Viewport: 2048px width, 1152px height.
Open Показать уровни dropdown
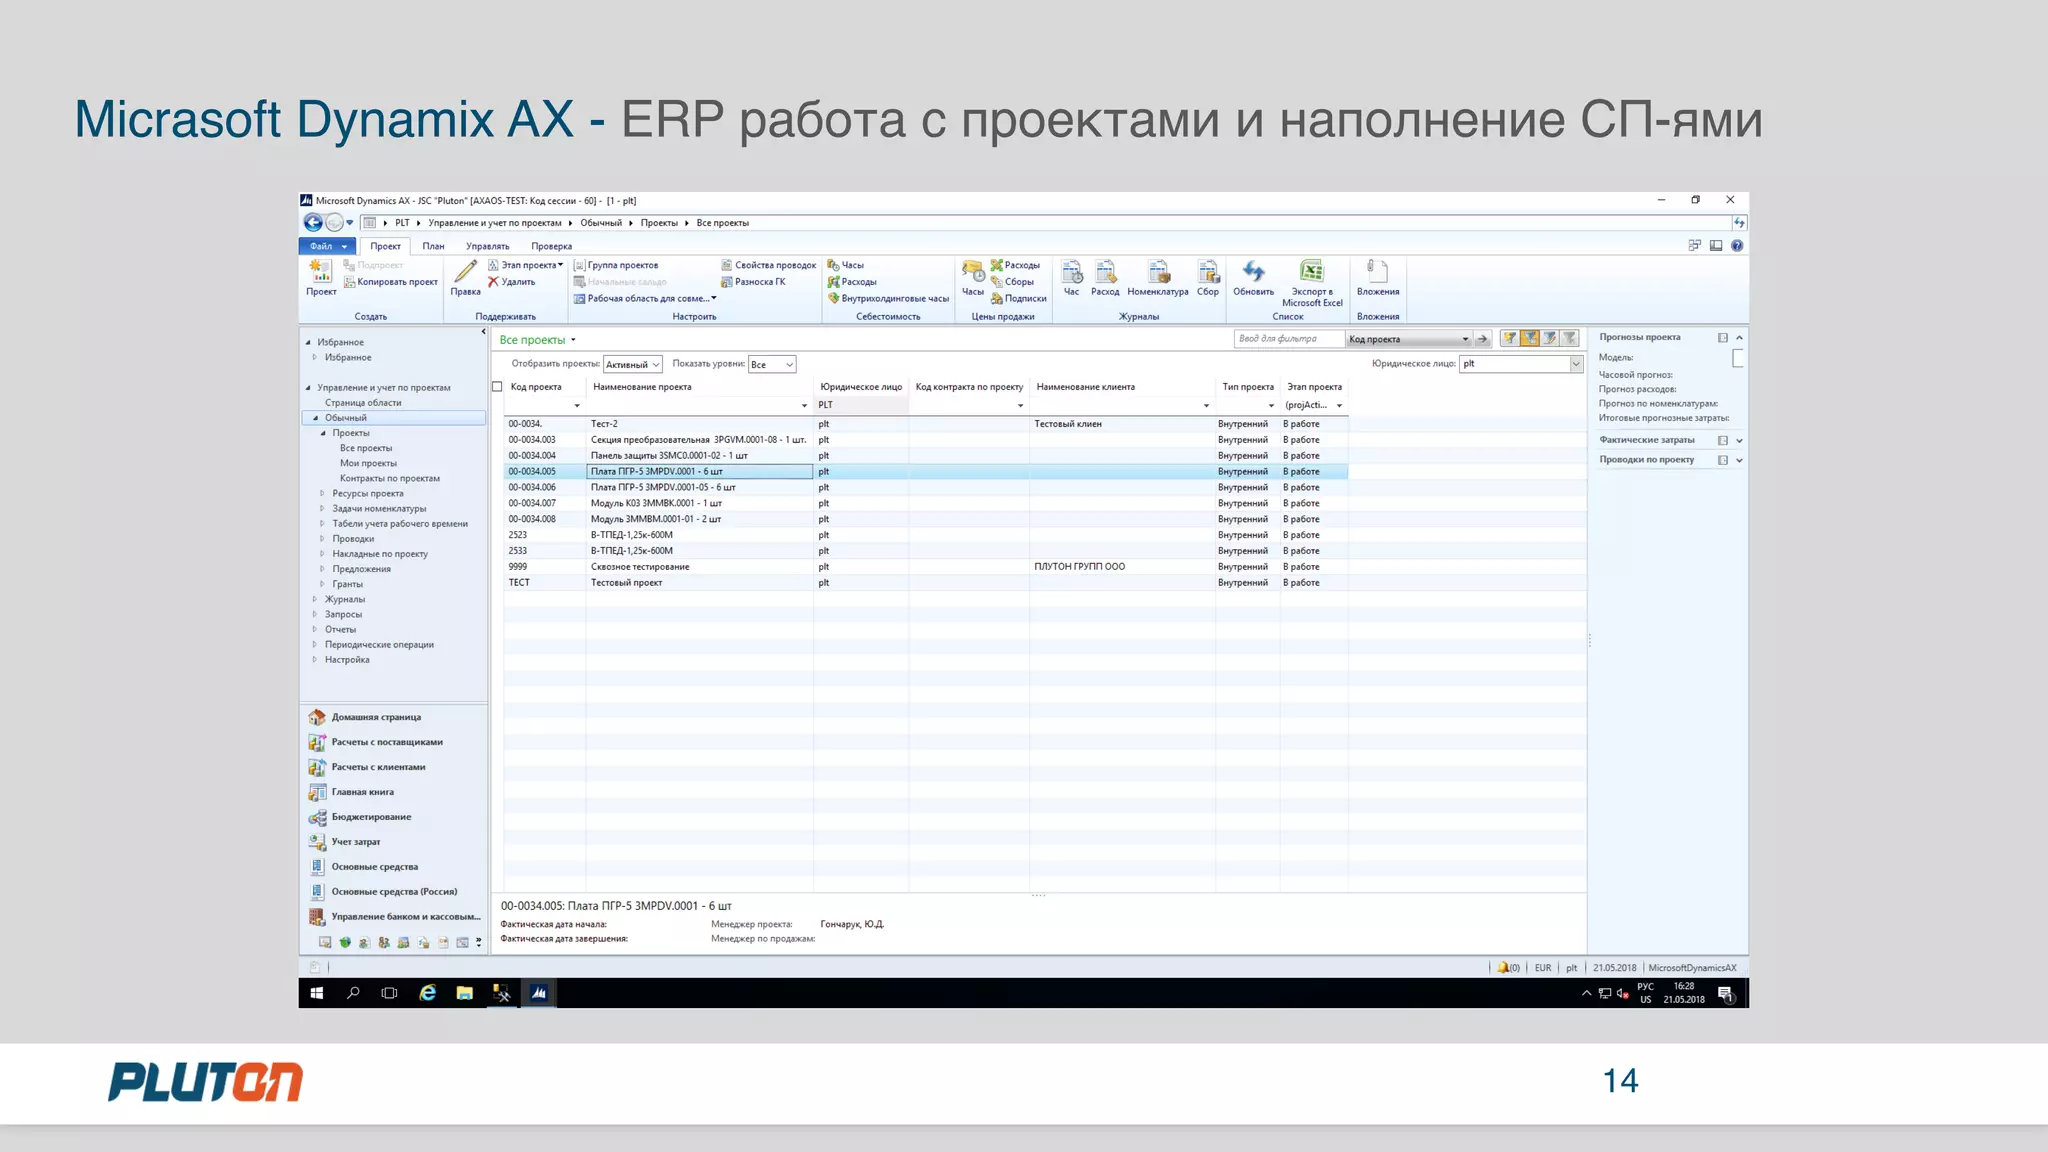[x=772, y=365]
